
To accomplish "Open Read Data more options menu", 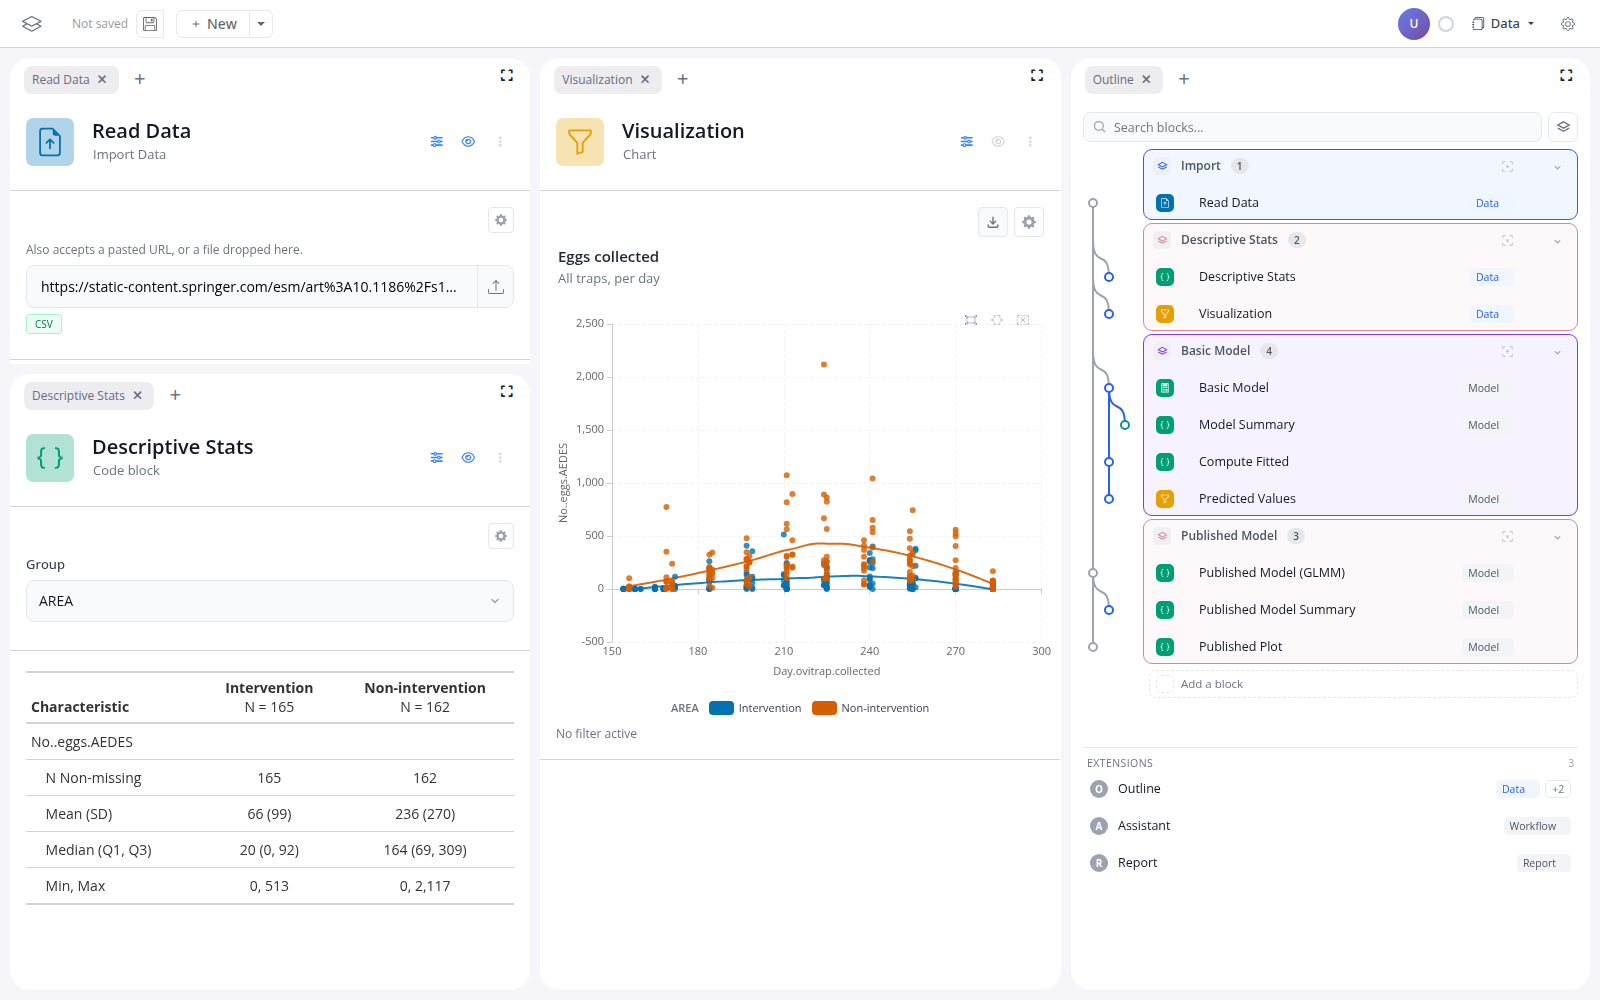I will pos(500,142).
